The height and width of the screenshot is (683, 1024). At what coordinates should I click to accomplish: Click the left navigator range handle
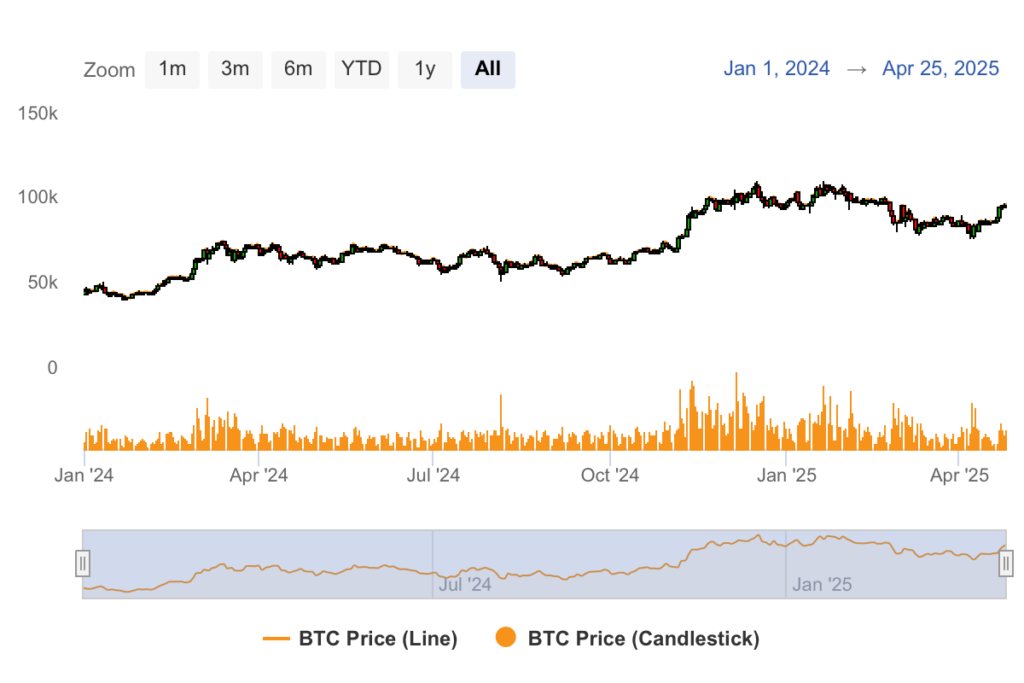(83, 564)
